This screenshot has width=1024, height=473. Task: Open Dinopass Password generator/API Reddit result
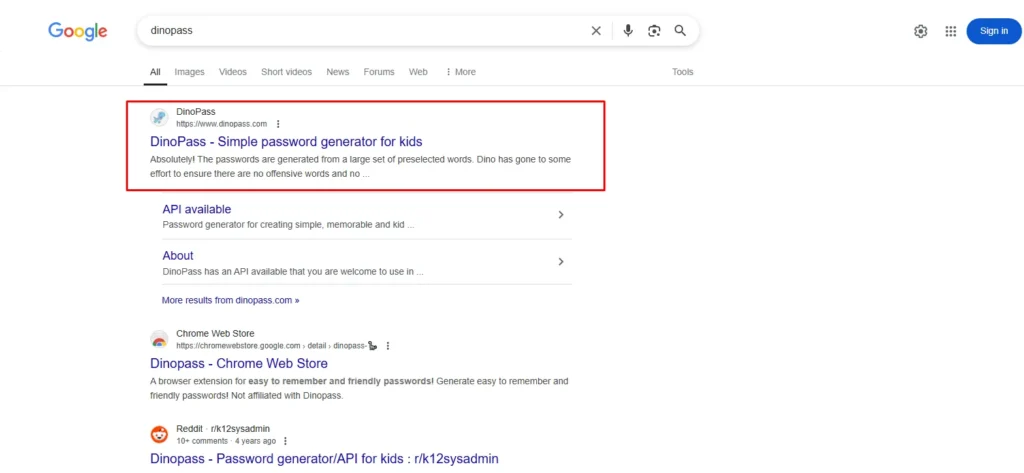[325, 459]
